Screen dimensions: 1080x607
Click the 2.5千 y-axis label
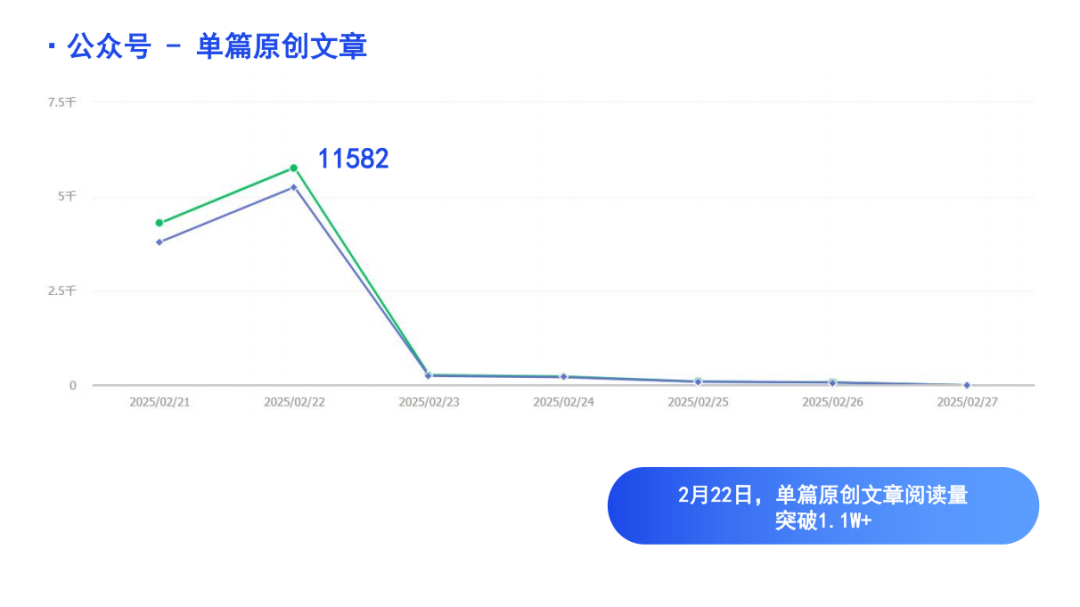62,291
